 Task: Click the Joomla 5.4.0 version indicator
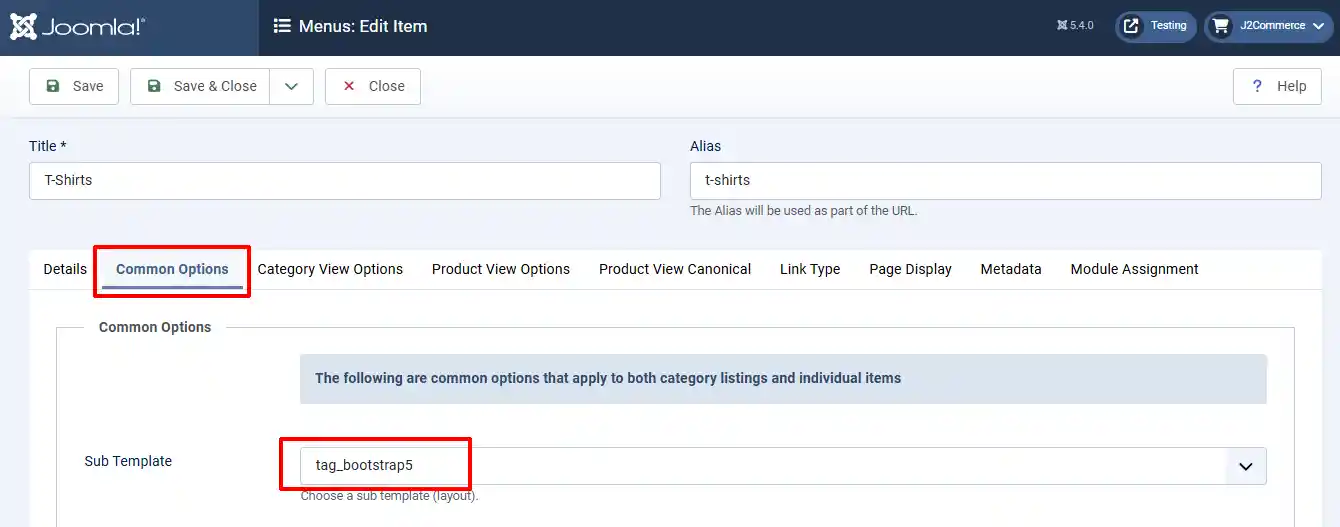(1075, 26)
